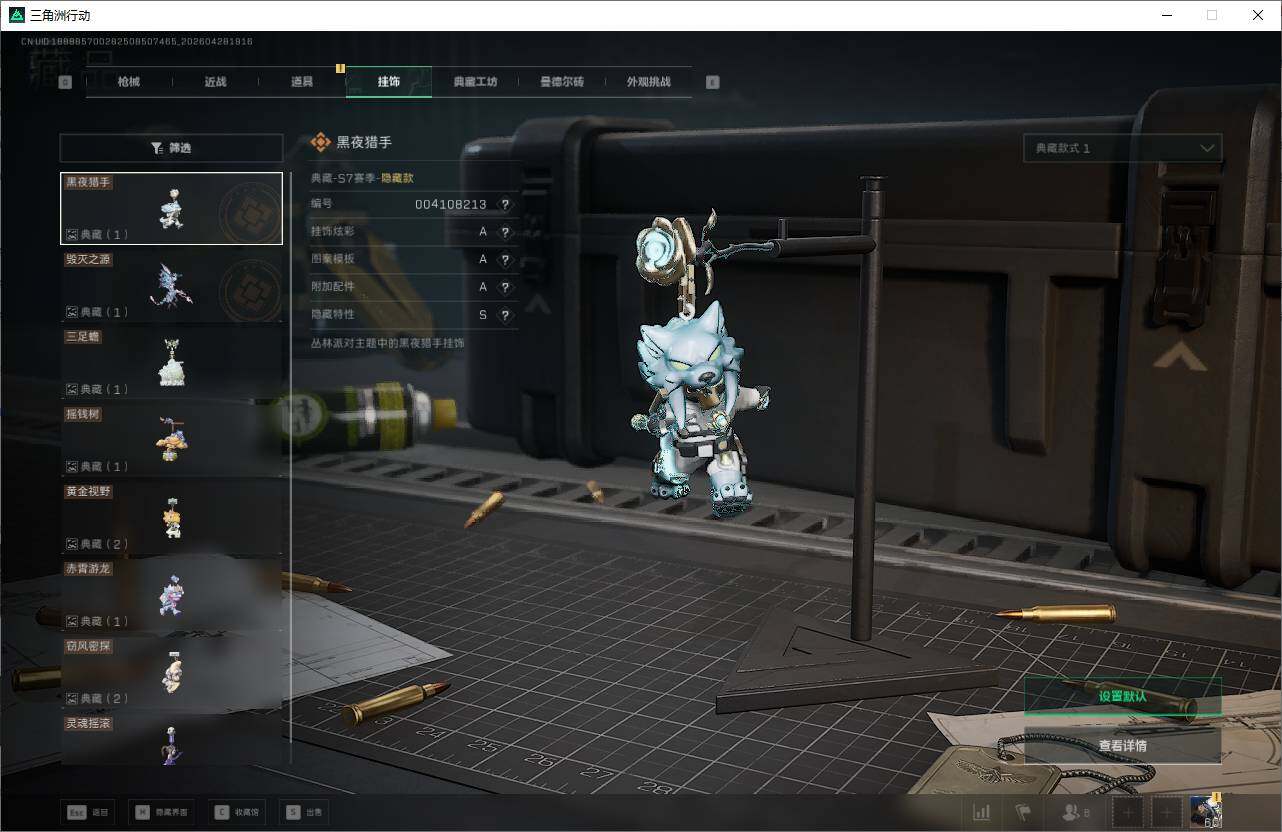Click description 丛林派对主题中的黑夜猎手挂饰
Screen dimensions: 1282x832
388,343
